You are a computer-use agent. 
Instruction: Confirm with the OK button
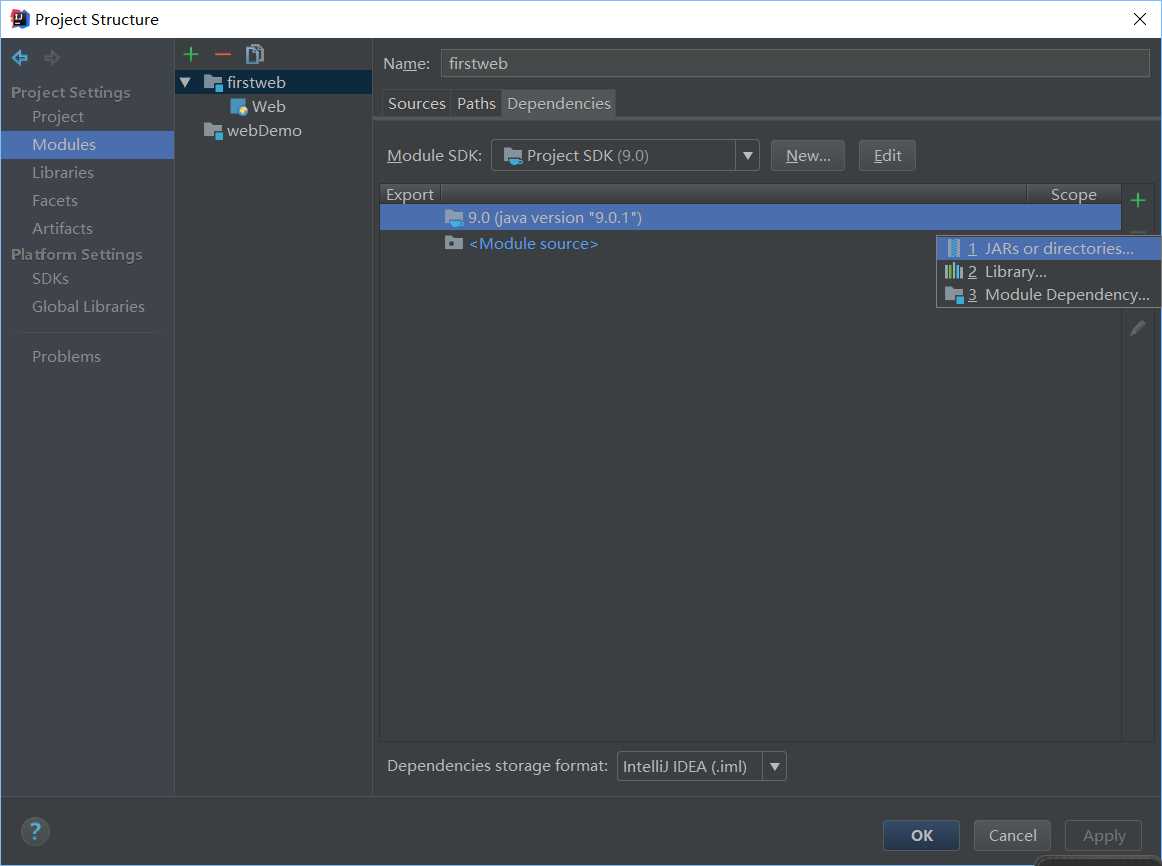921,836
